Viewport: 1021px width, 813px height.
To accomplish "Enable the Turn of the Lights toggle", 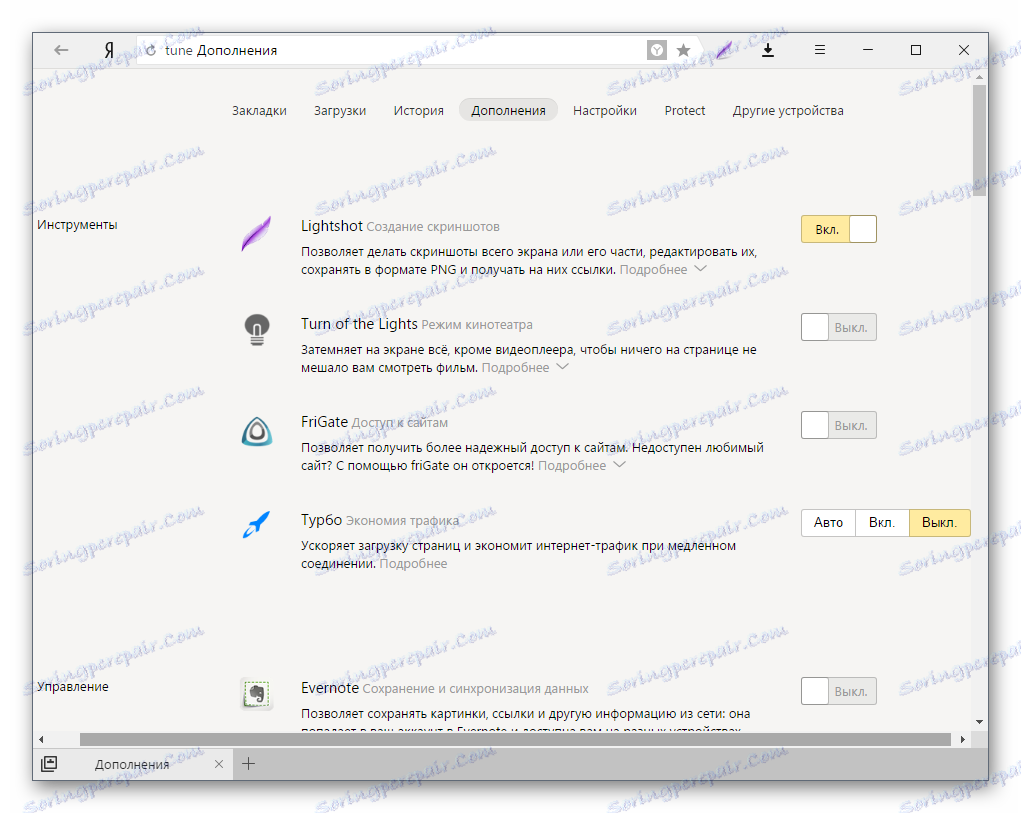I will pyautogui.click(x=838, y=327).
